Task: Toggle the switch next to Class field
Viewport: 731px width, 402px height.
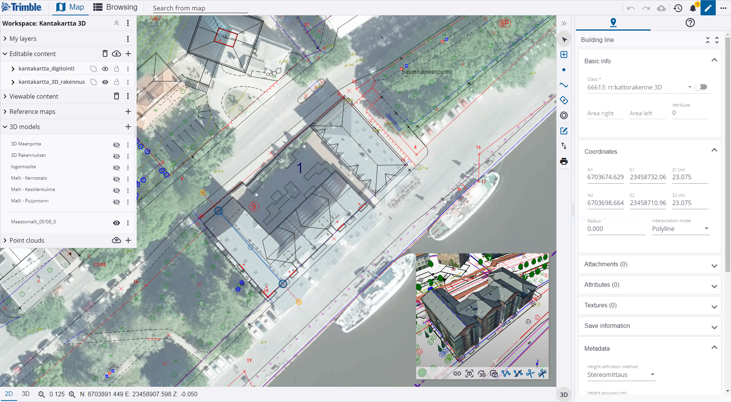Action: pyautogui.click(x=701, y=87)
